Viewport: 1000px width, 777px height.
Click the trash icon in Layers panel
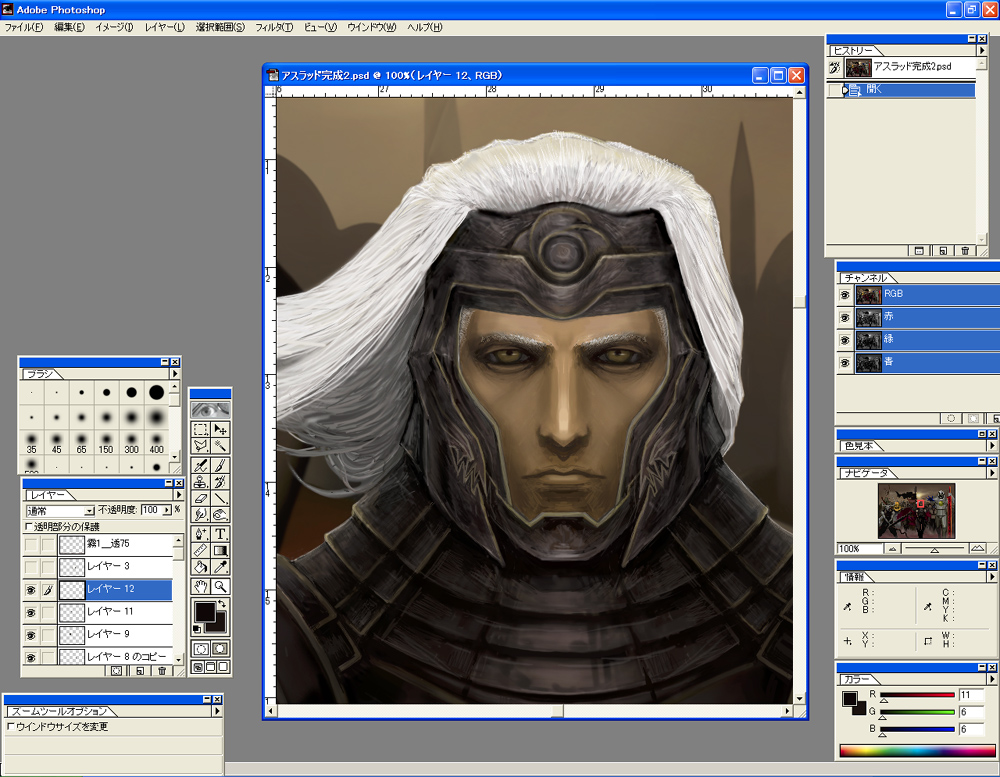pos(162,670)
